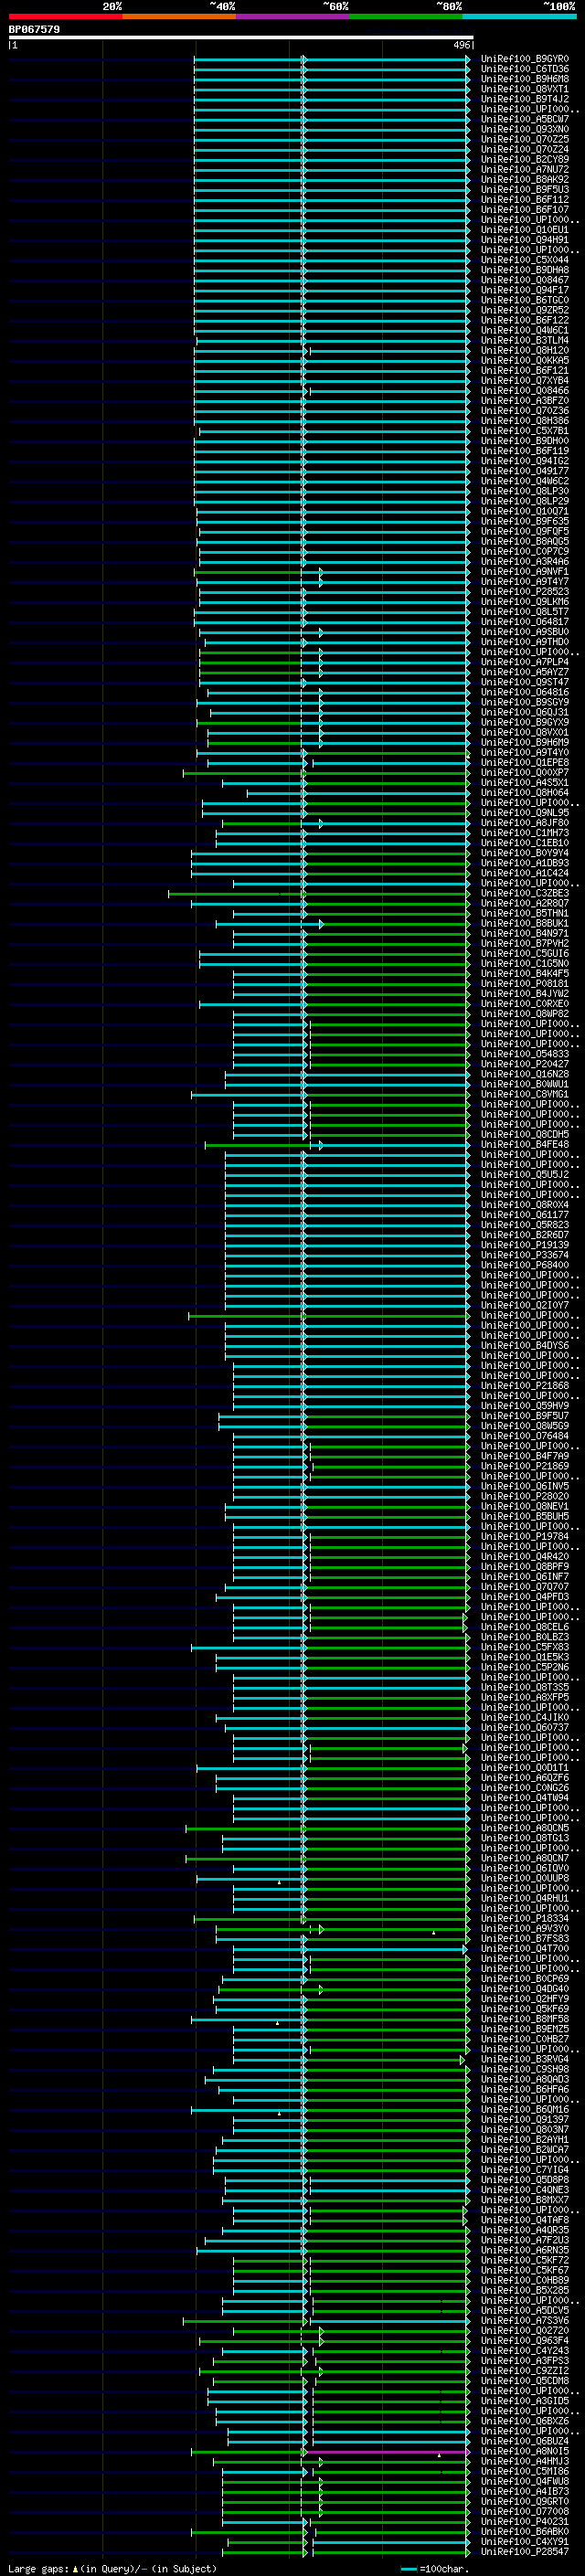The image size is (585, 2576).
Task: Open hit UniRef100_Q8VXT1
Action: point(525,89)
